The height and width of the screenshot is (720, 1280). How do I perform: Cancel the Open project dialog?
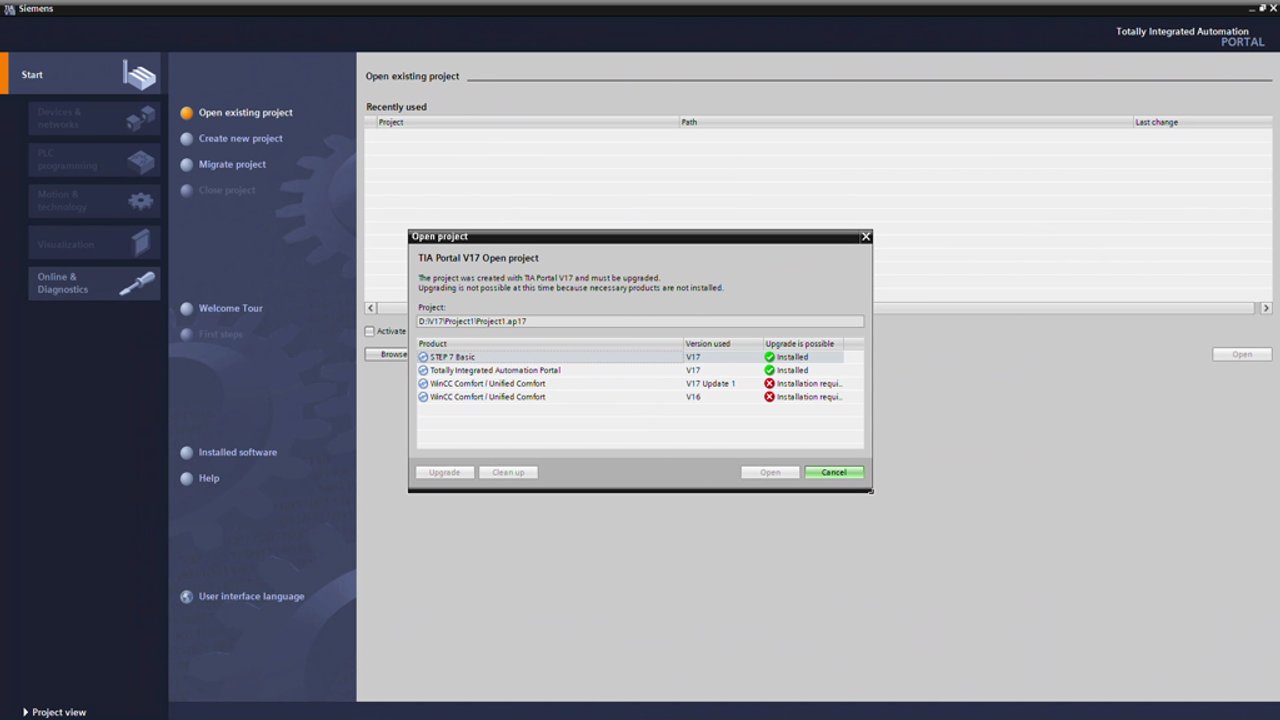click(834, 472)
